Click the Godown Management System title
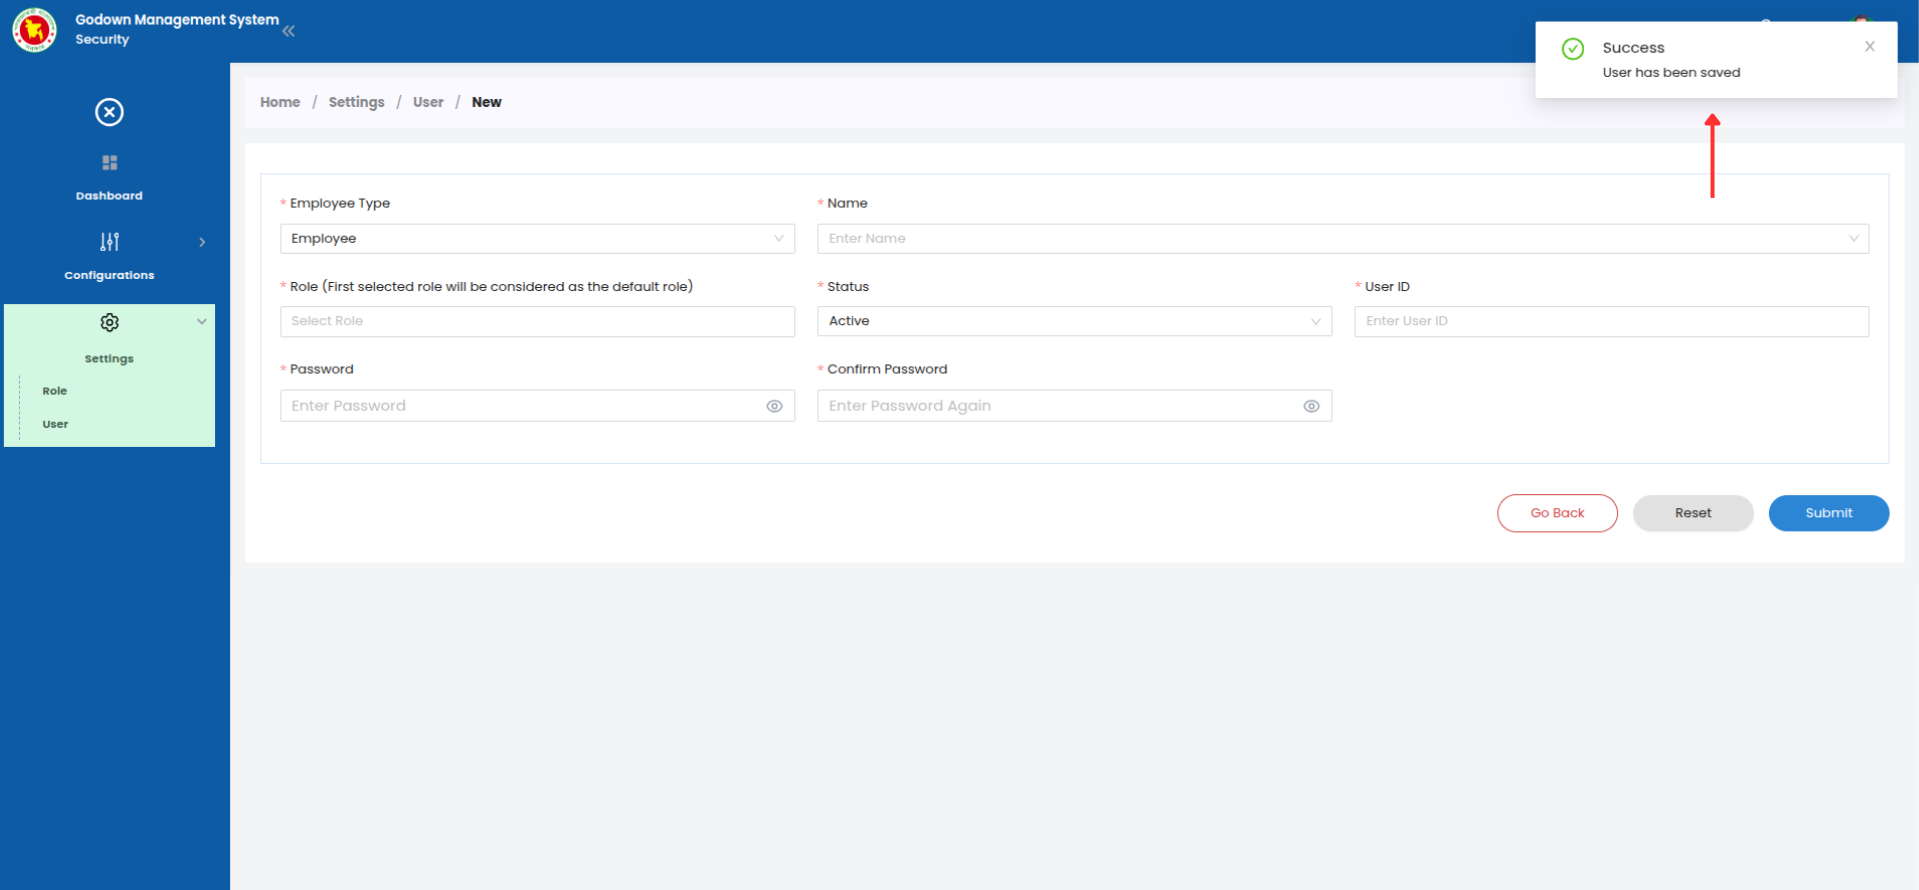The width and height of the screenshot is (1919, 890). pyautogui.click(x=177, y=19)
